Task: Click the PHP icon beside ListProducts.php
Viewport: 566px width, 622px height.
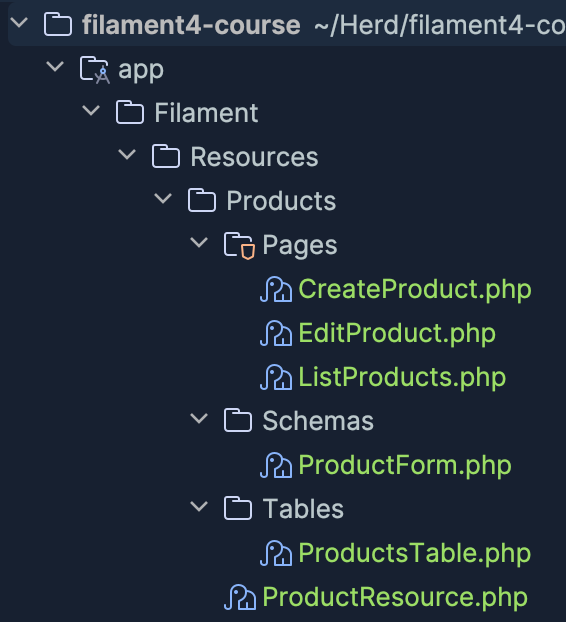Action: 276,377
